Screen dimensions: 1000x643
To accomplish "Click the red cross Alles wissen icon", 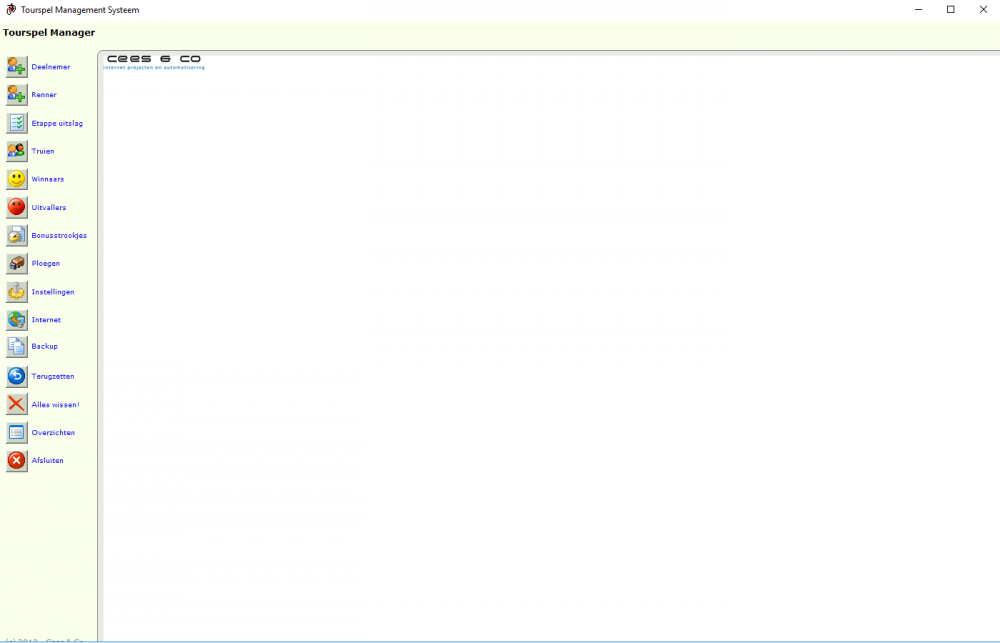I will pos(17,404).
